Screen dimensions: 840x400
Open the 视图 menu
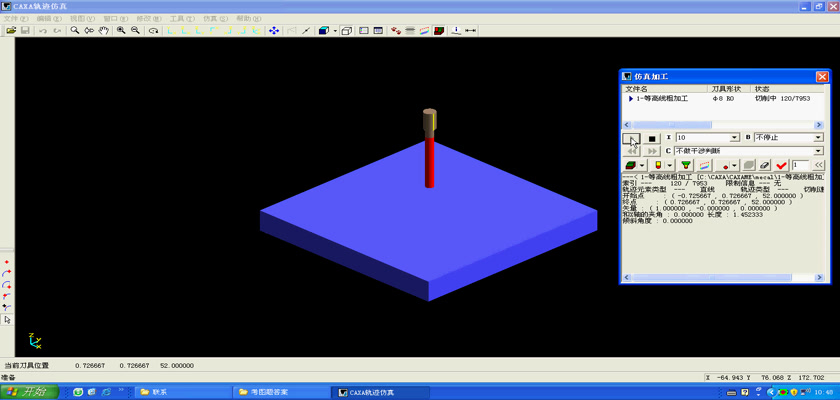click(x=82, y=18)
